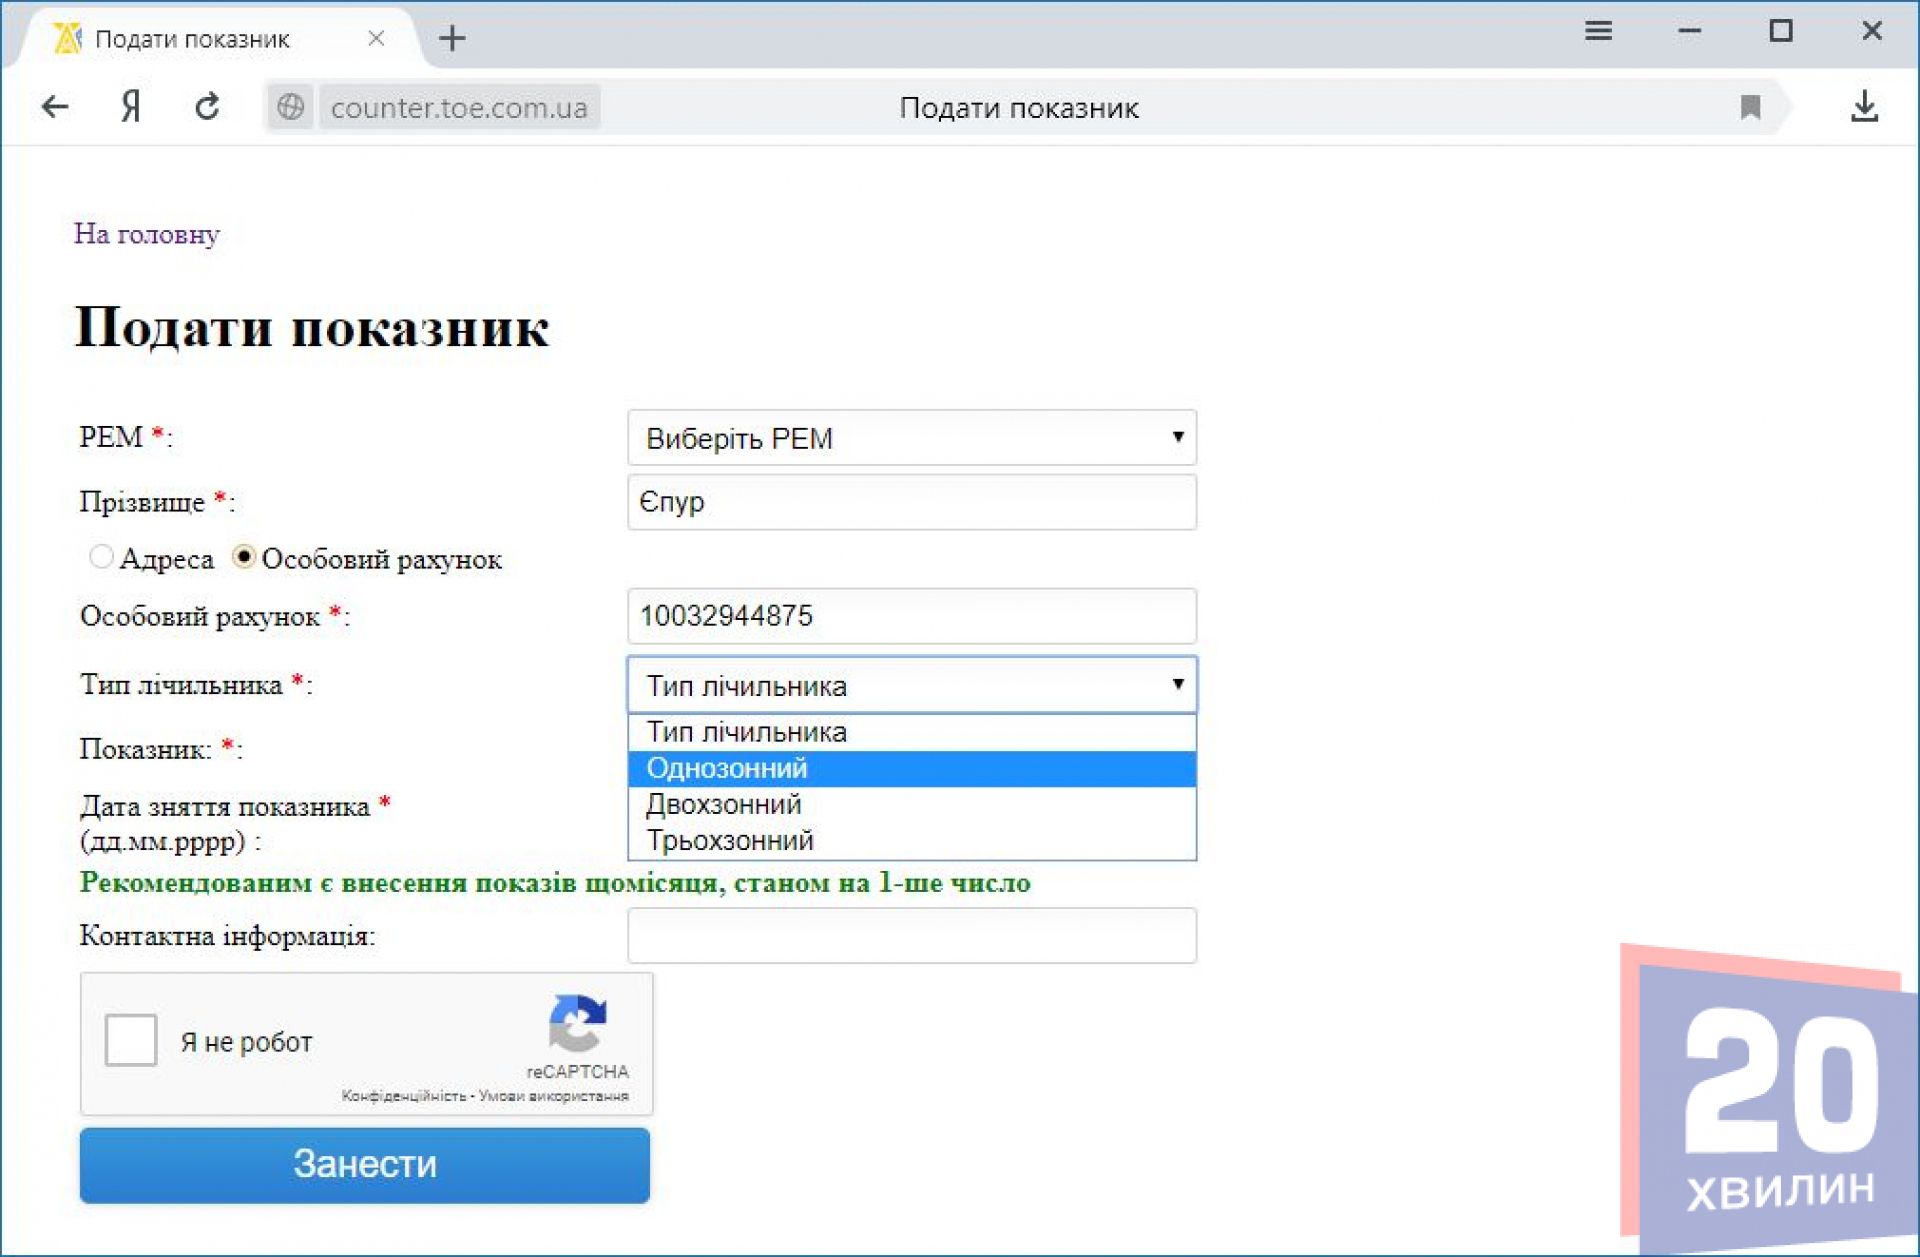Click the globe site info icon
The height and width of the screenshot is (1257, 1920).
[290, 106]
